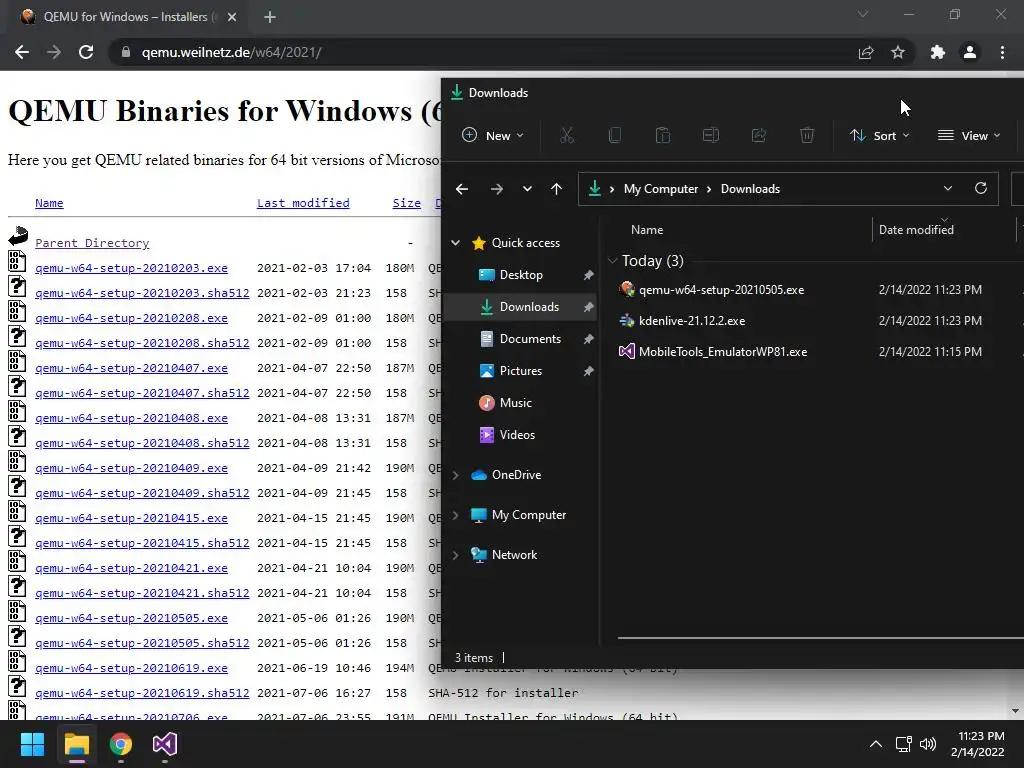Viewport: 1024px width, 768px height.
Task: Click the qemu-w64-setup-20210203.exe link
Action: (x=131, y=268)
